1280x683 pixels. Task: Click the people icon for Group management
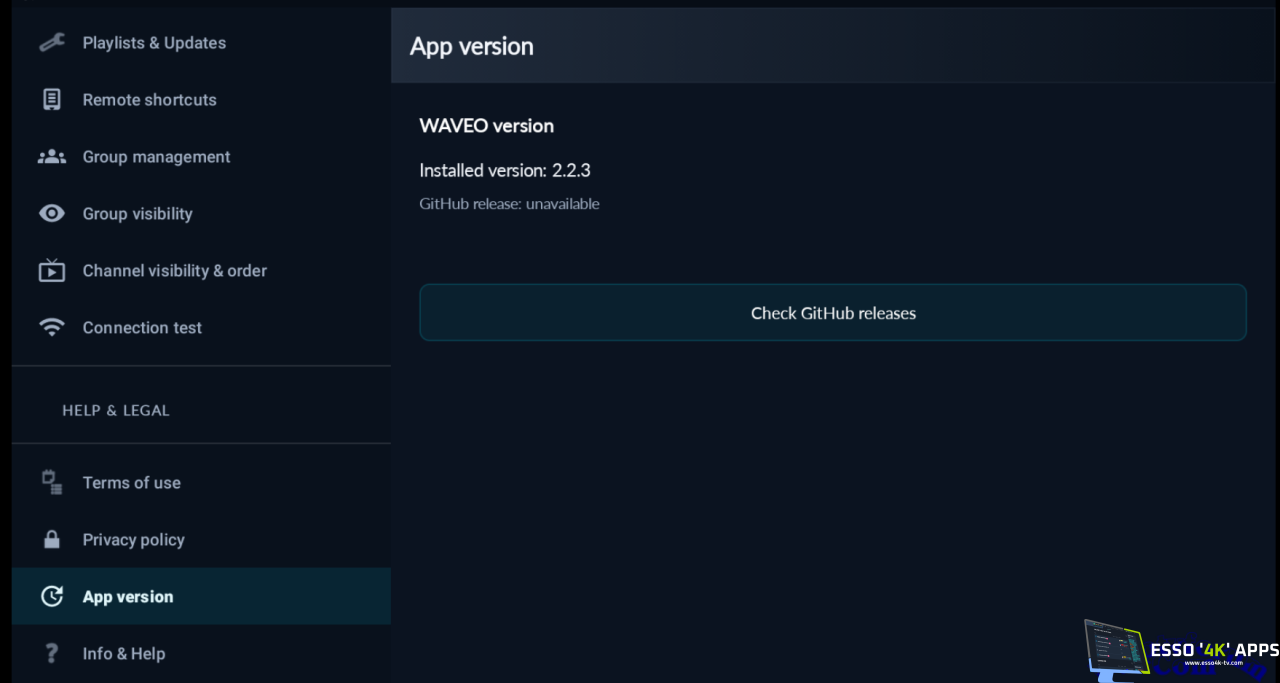click(x=52, y=156)
